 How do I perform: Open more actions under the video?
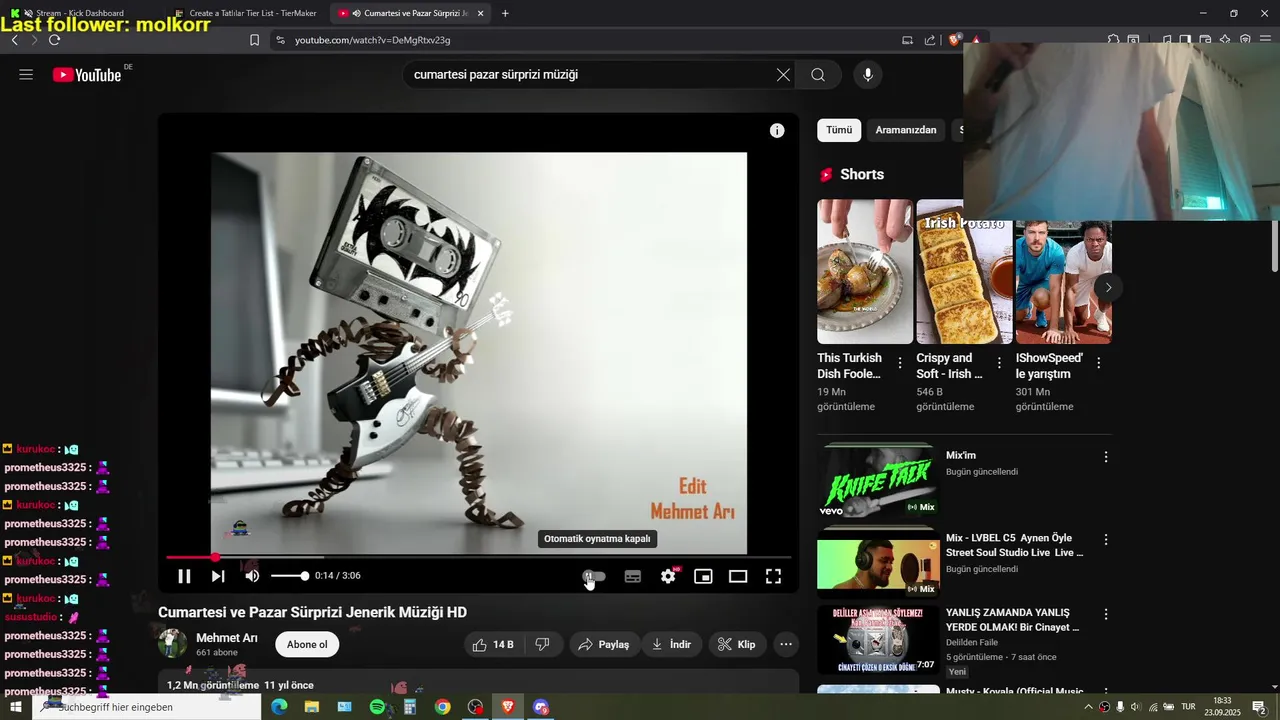point(786,645)
